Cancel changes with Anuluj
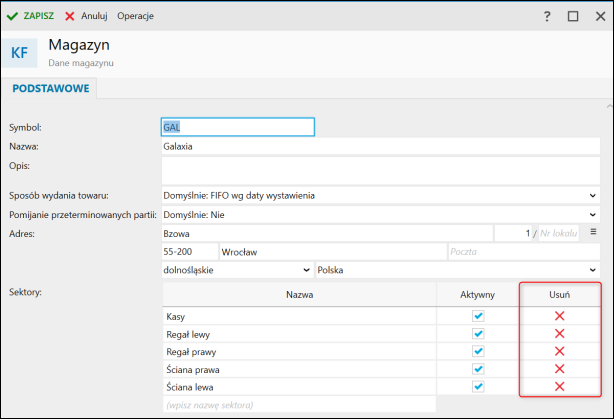 tap(86, 17)
